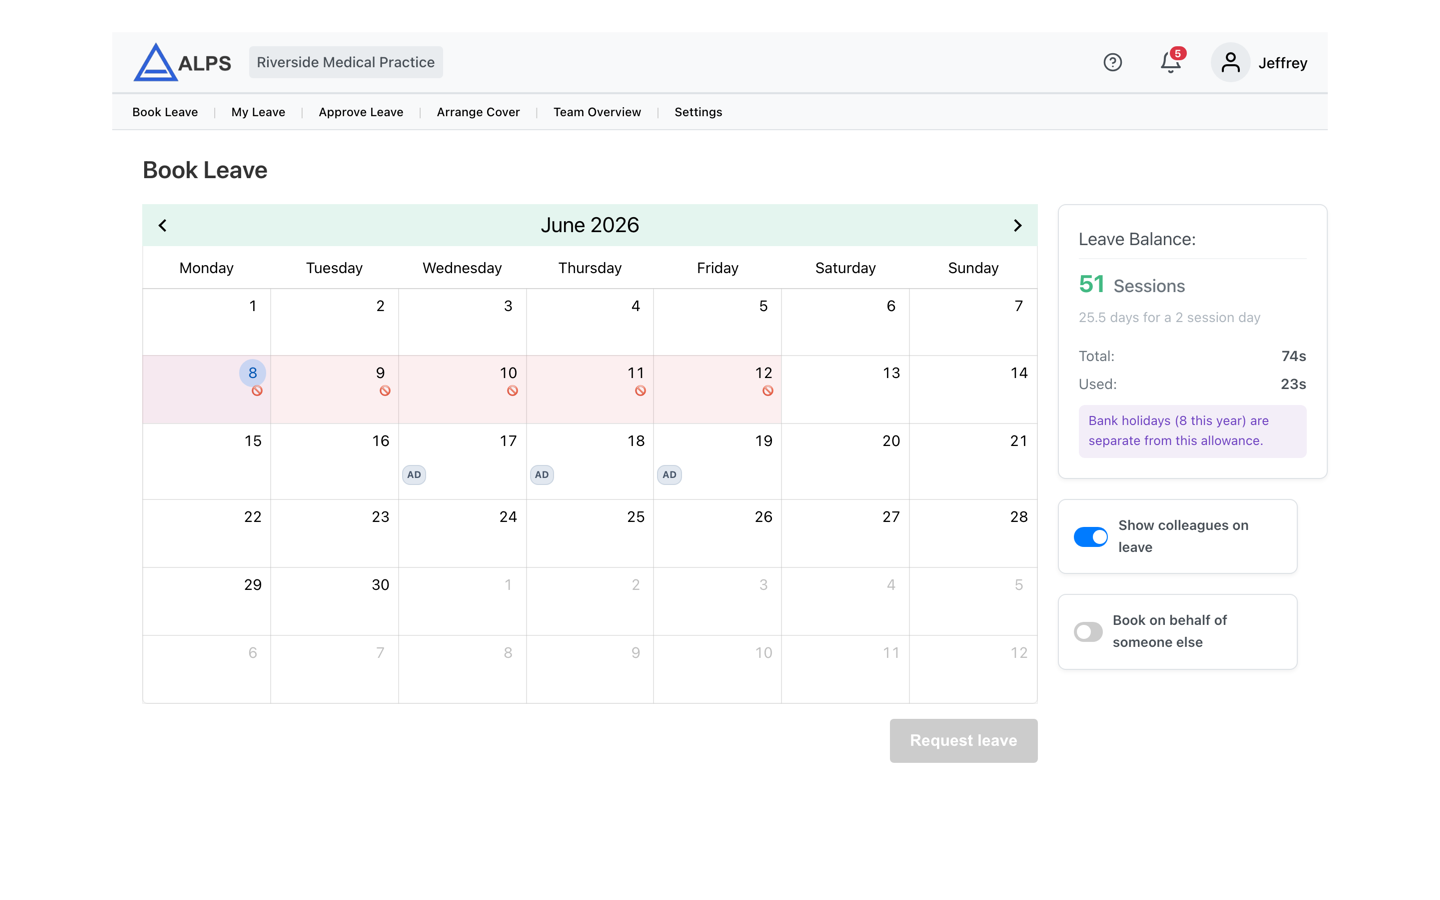Click blocked icon under June 10
The height and width of the screenshot is (900, 1440).
click(512, 391)
